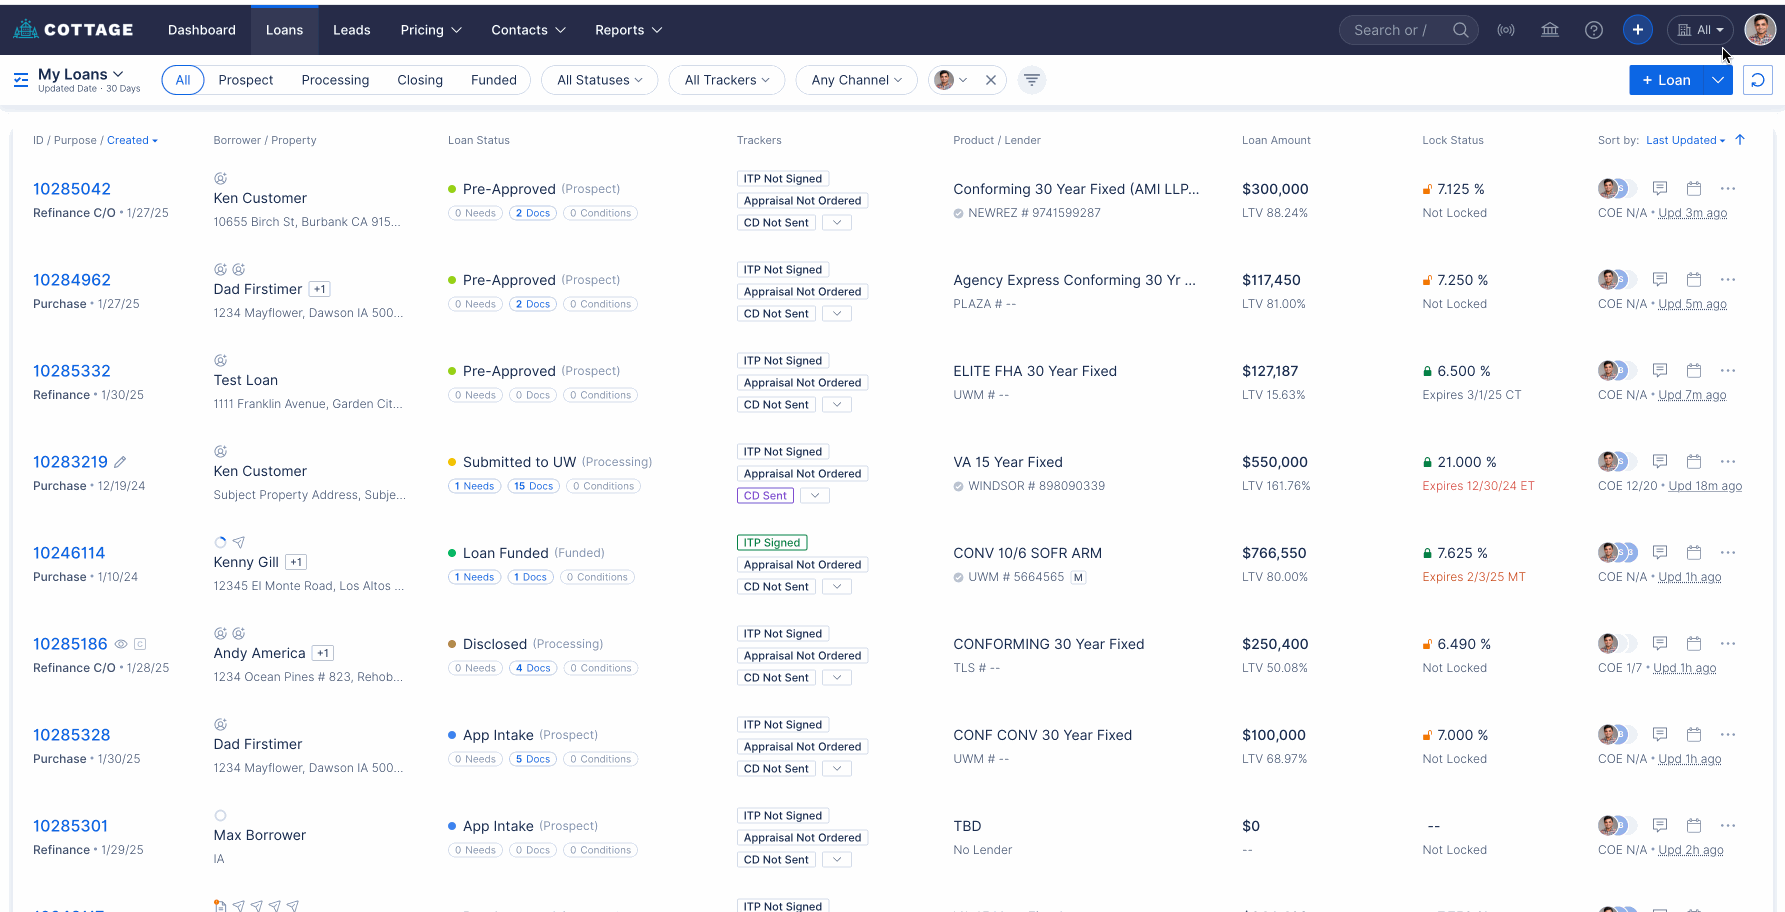Click the + Loan button
Screen dimensions: 1785x912
pos(1666,80)
